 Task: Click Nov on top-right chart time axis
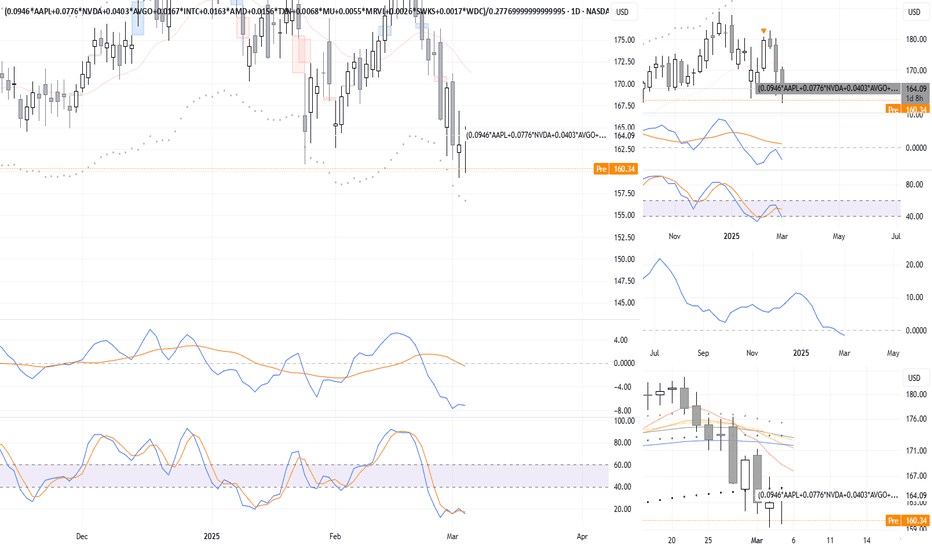(674, 236)
